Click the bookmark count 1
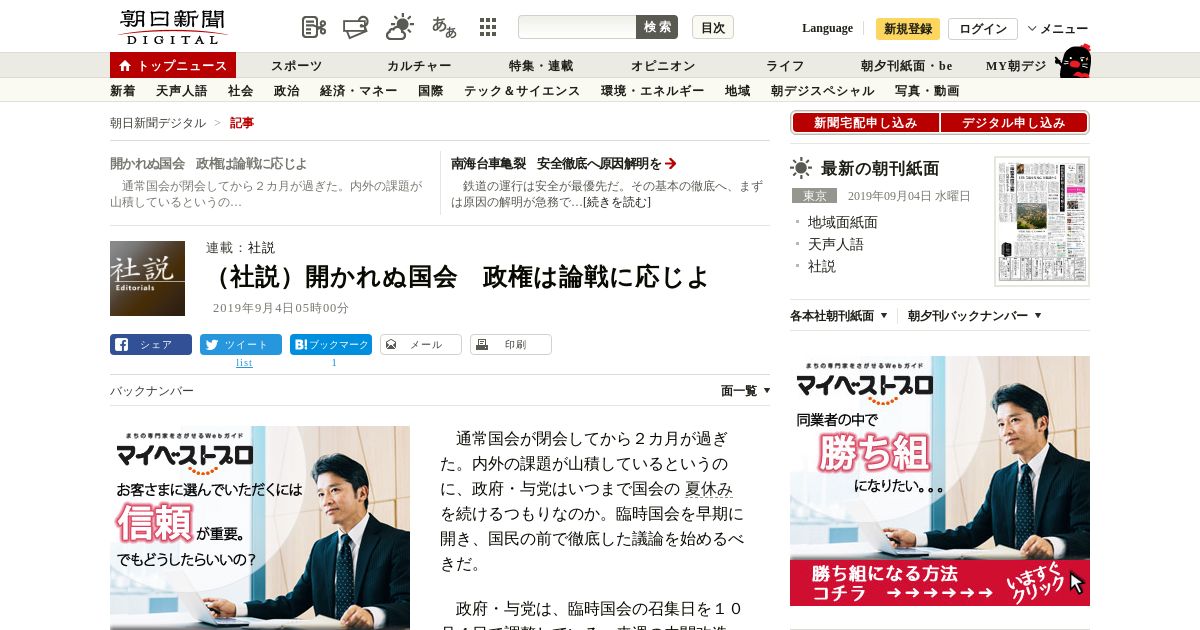The width and height of the screenshot is (1200, 630). (x=334, y=363)
